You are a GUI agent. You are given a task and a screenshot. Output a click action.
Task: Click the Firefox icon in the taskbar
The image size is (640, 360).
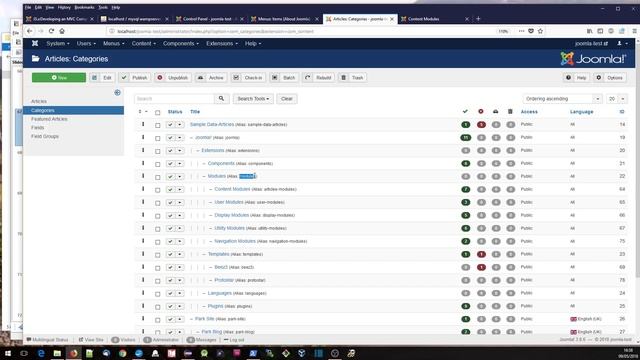pyautogui.click(x=73, y=353)
